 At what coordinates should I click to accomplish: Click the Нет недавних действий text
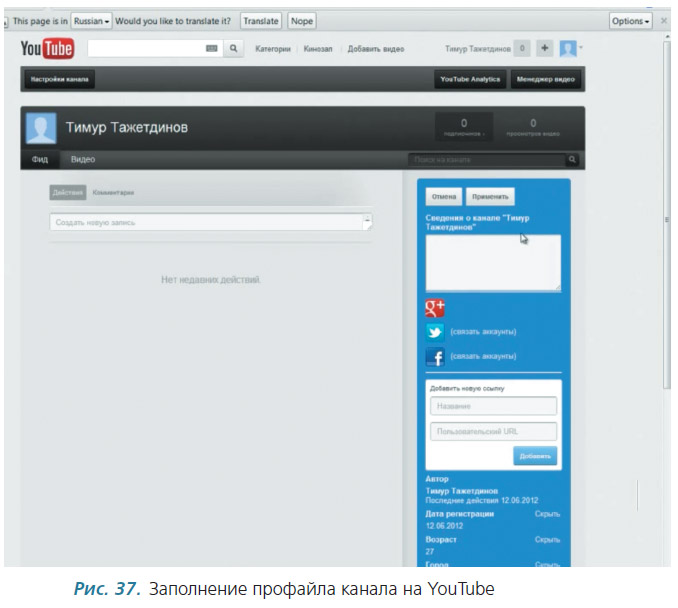[211, 280]
